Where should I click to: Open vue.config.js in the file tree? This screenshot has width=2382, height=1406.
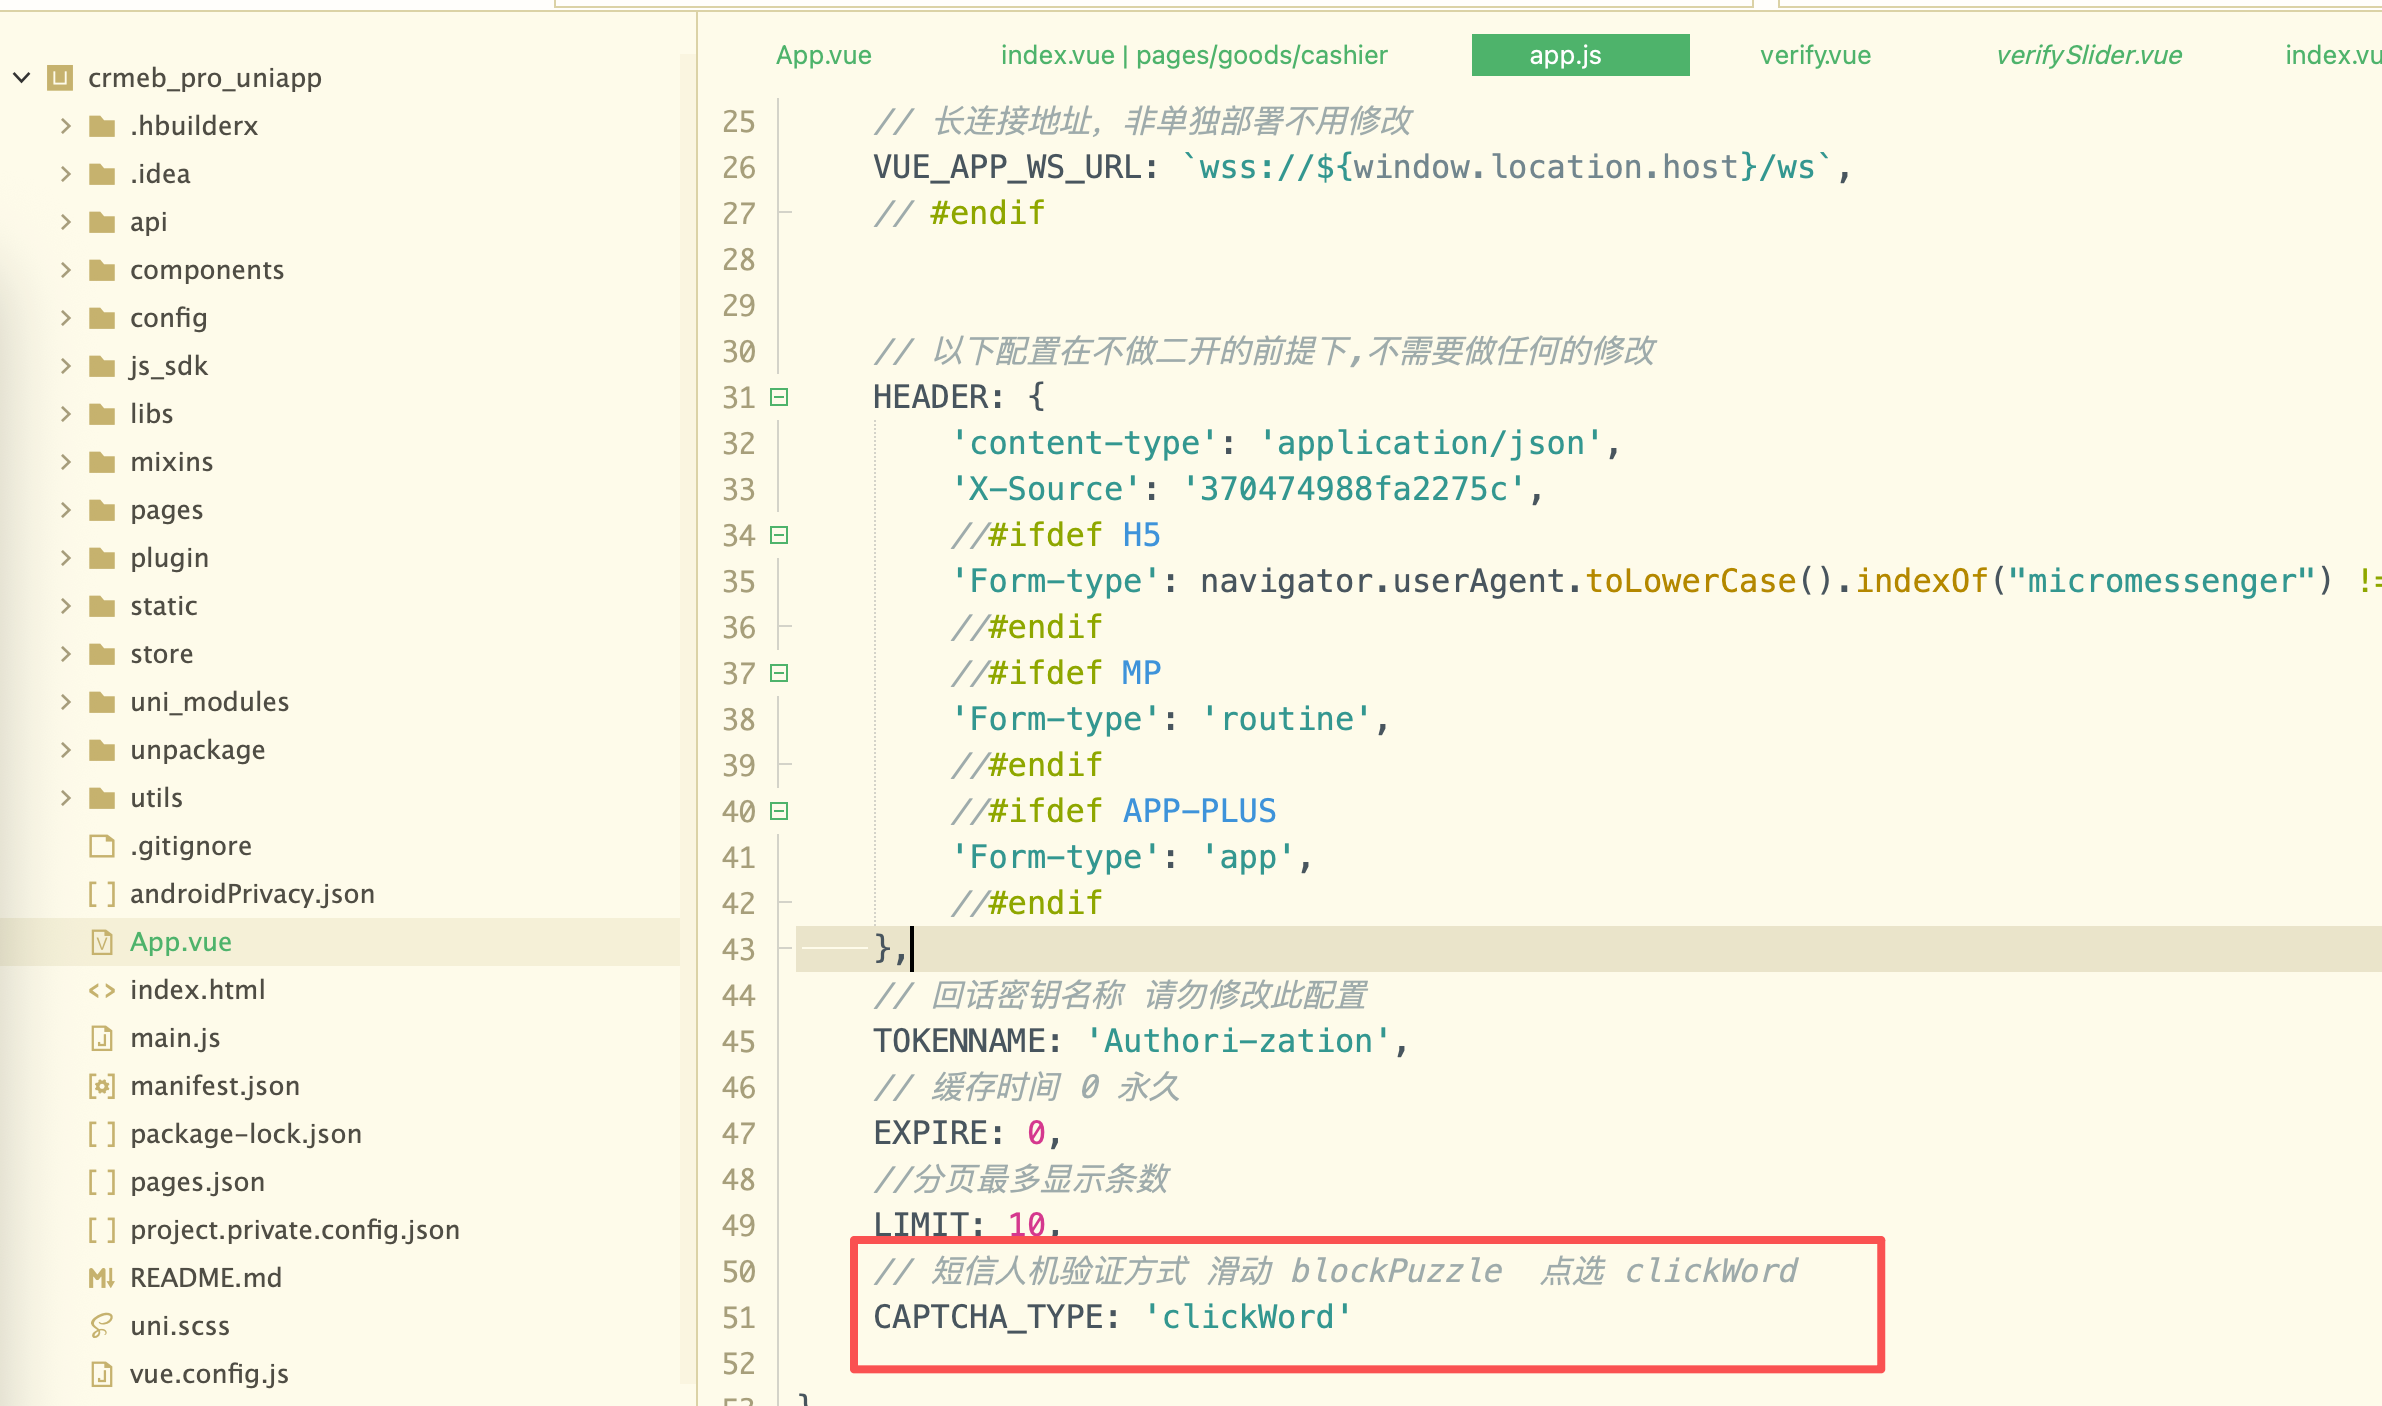coord(209,1374)
